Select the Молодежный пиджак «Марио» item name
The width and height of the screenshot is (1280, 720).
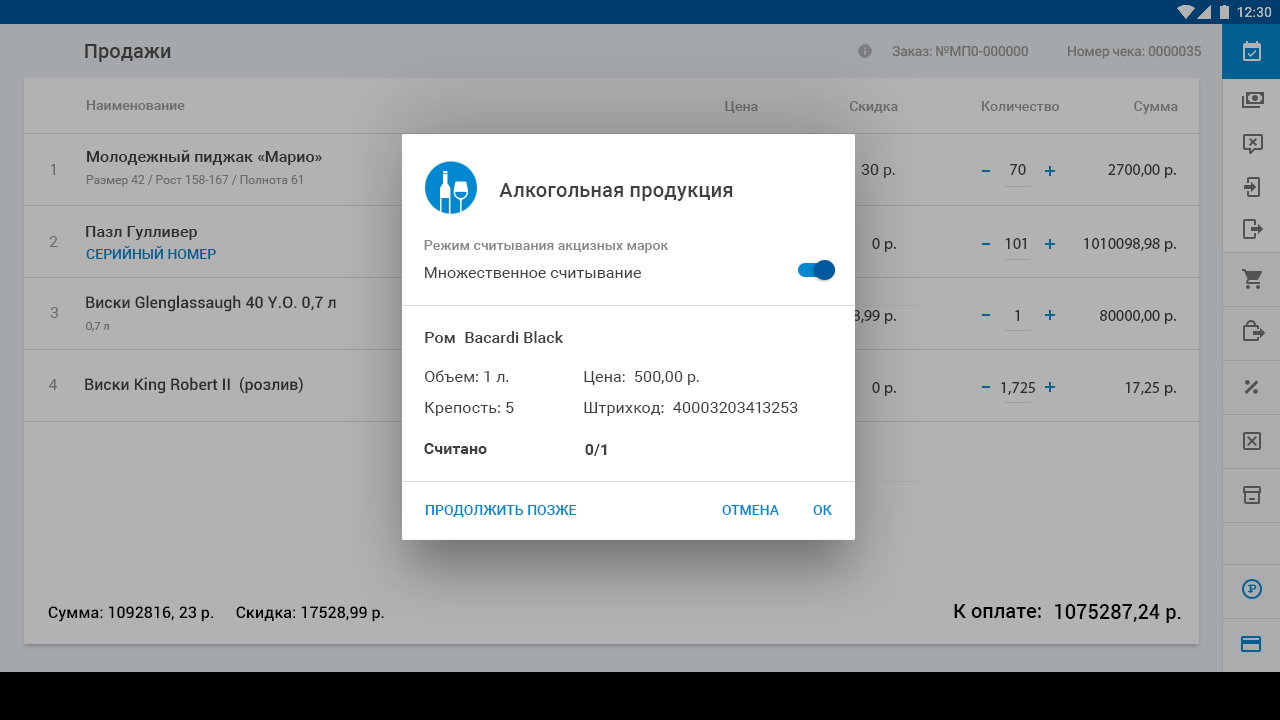[x=204, y=157]
